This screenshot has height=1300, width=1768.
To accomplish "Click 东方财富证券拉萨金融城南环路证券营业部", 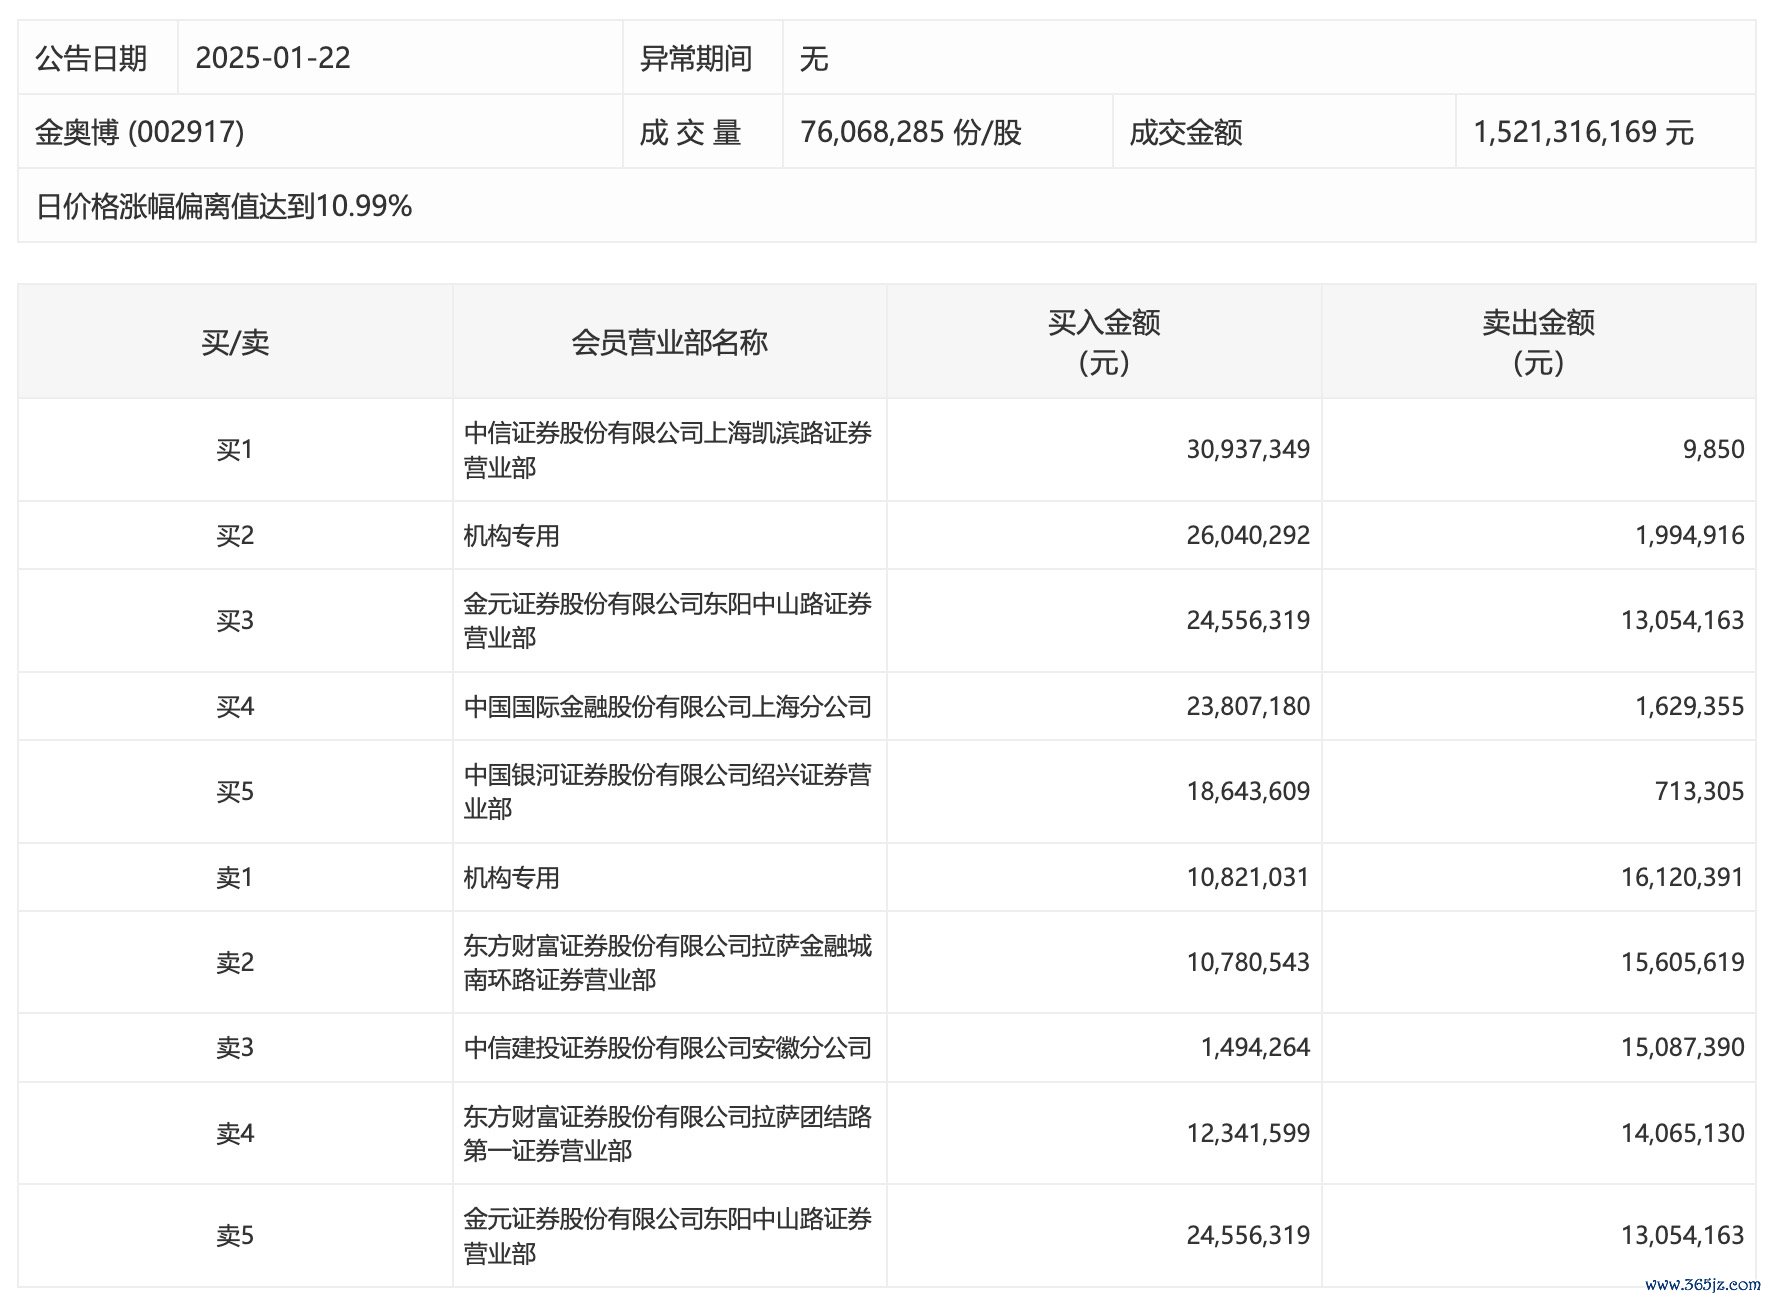I will tap(668, 963).
